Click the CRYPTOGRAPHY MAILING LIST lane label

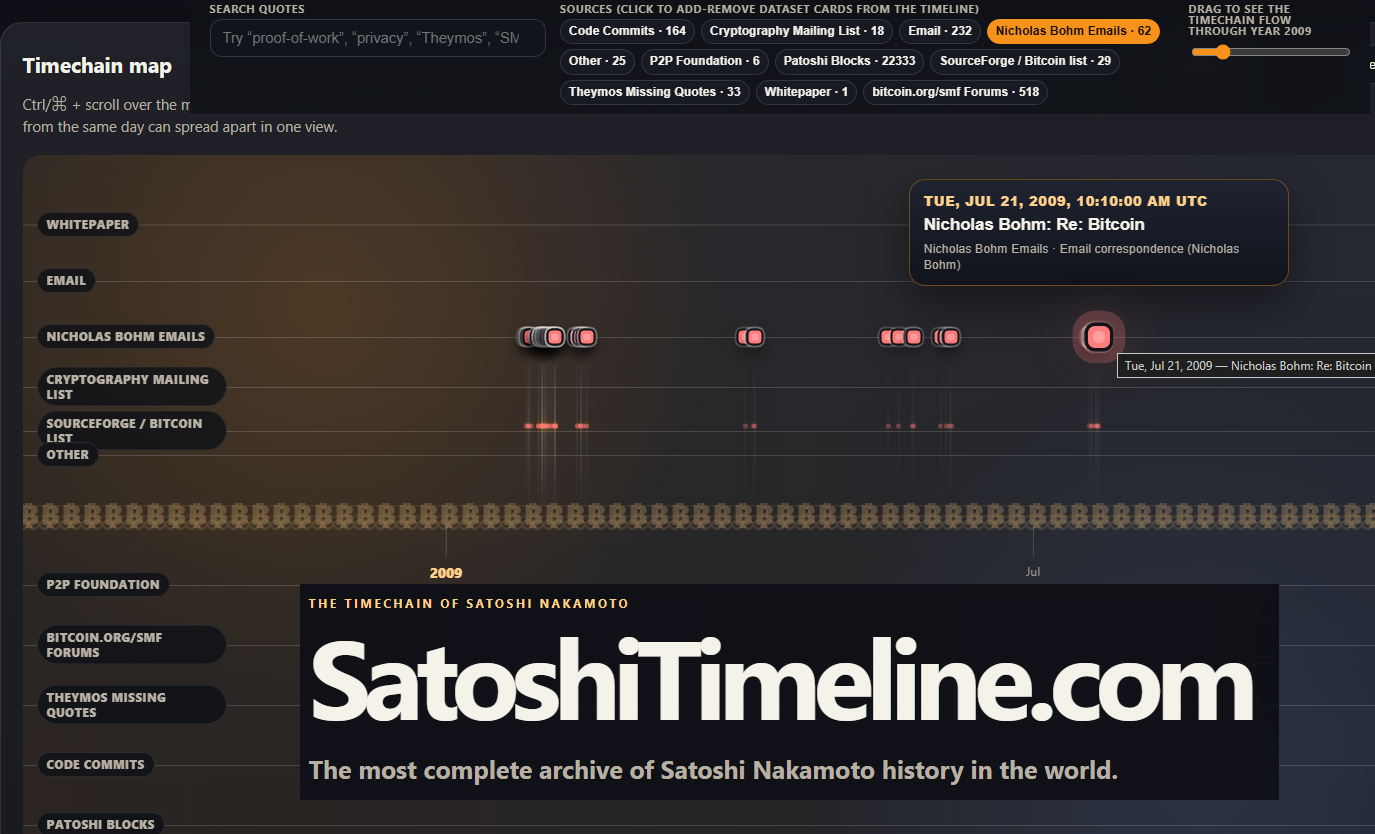coord(132,387)
